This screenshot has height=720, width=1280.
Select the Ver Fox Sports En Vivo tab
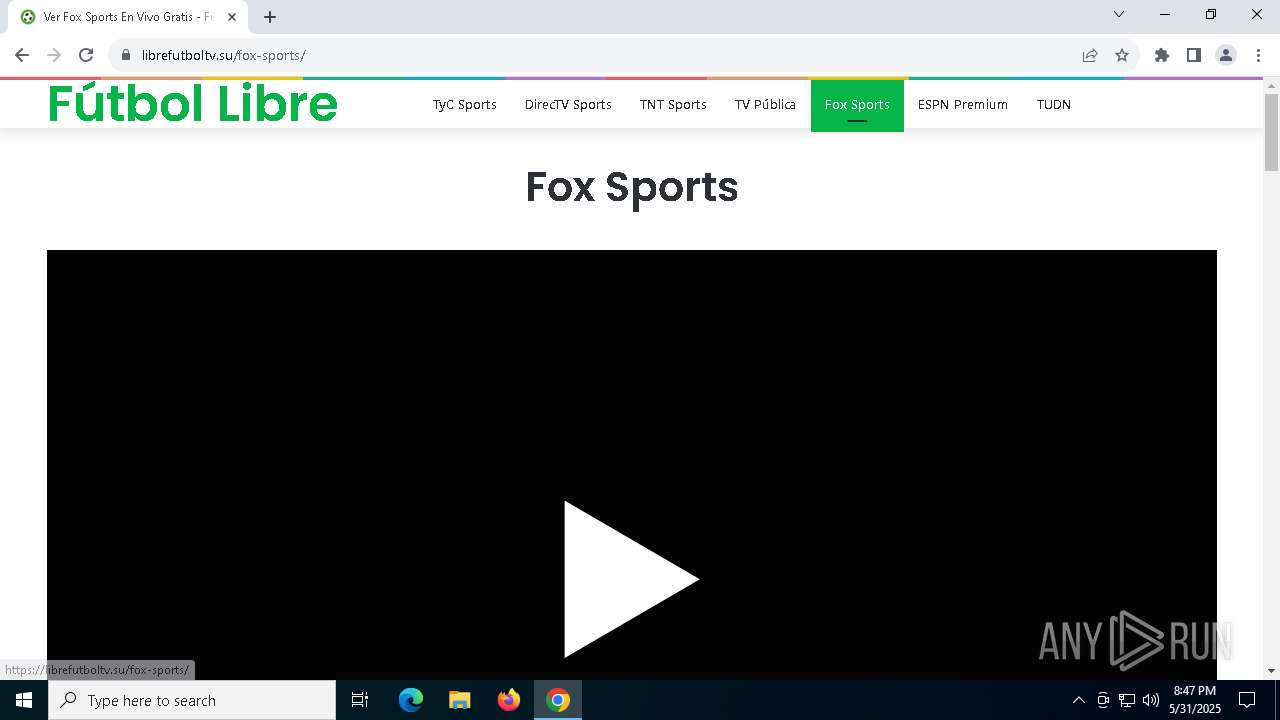tap(128, 17)
